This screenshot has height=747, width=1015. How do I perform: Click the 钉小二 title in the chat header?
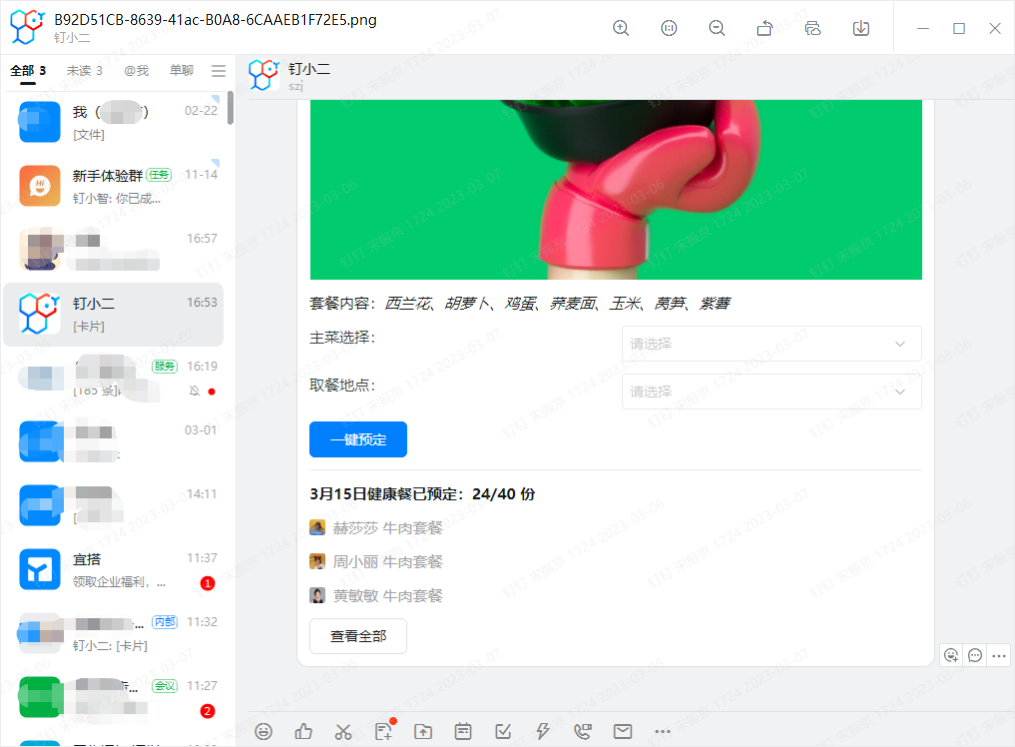point(309,69)
